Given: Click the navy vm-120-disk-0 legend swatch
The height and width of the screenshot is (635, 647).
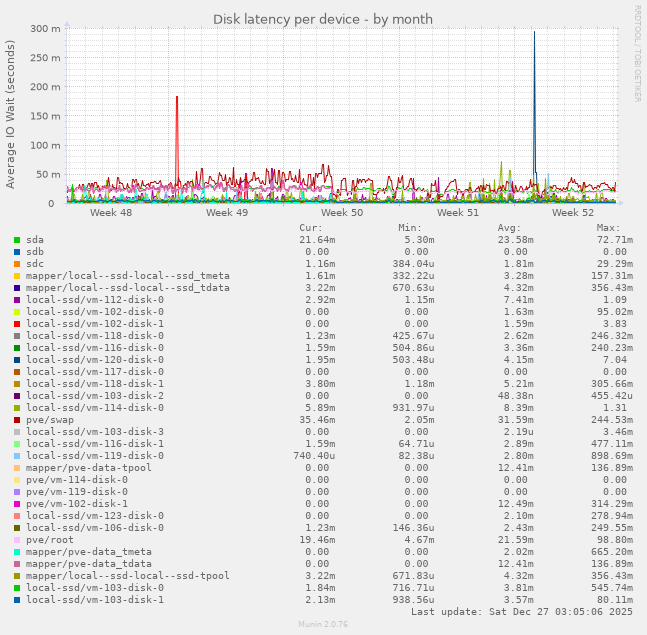Looking at the screenshot, I should click(x=17, y=360).
